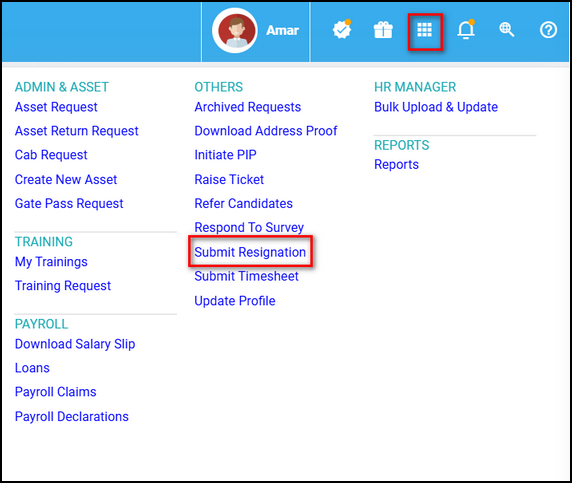572x483 pixels.
Task: Open Submit Timesheet
Action: [x=246, y=276]
